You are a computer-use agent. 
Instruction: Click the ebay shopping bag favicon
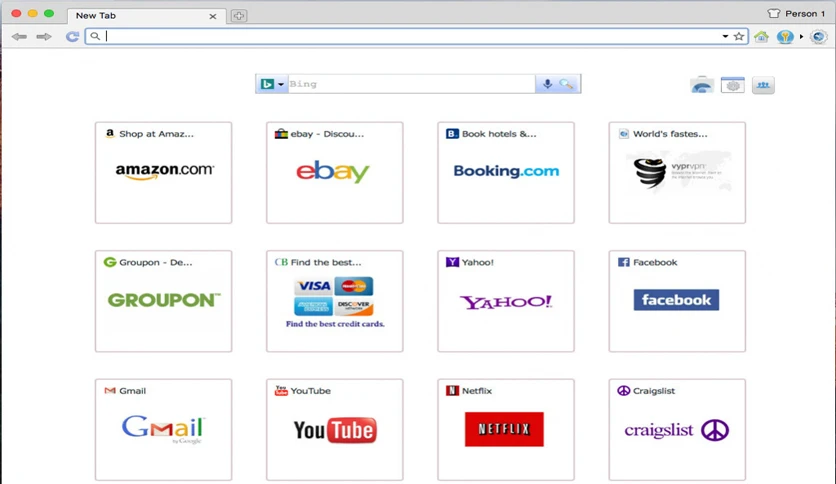(x=281, y=133)
